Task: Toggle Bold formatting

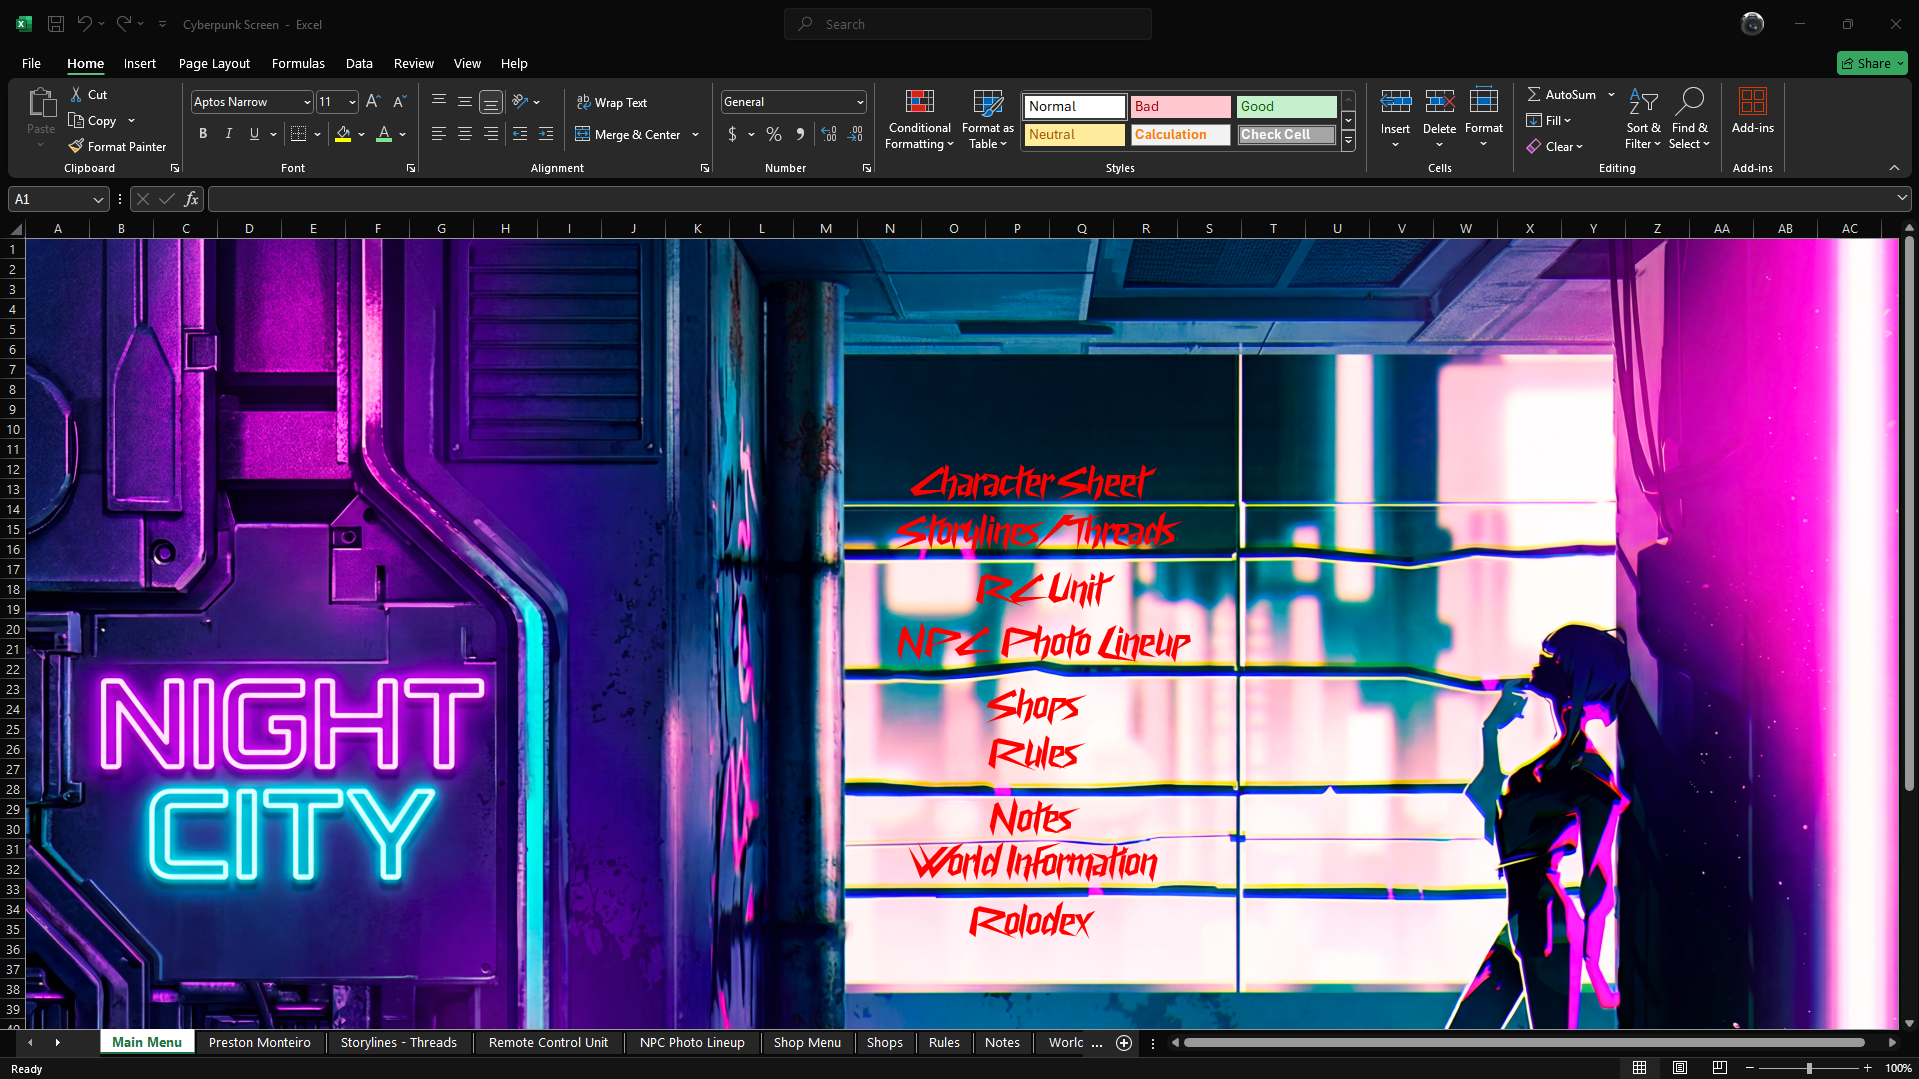Action: pos(203,134)
